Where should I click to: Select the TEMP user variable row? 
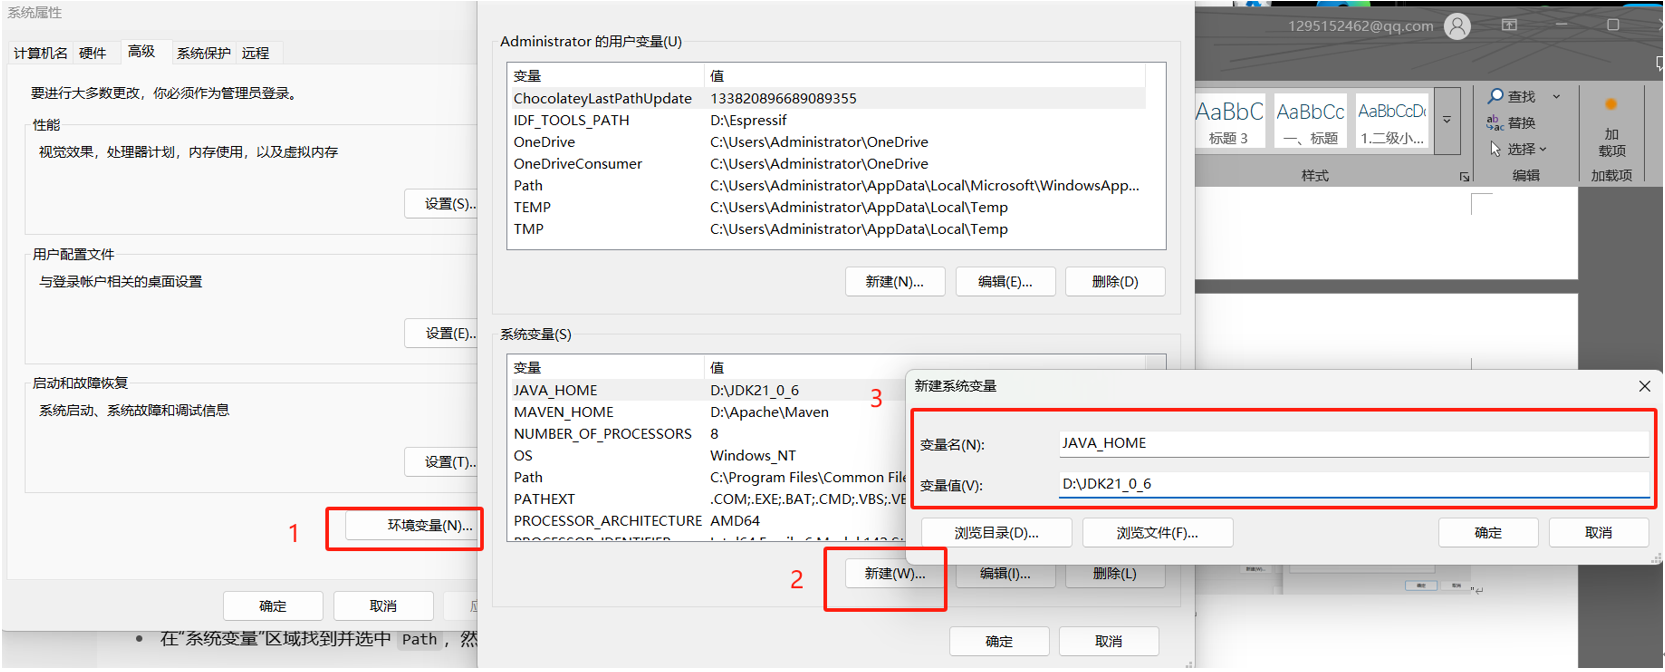point(827,207)
